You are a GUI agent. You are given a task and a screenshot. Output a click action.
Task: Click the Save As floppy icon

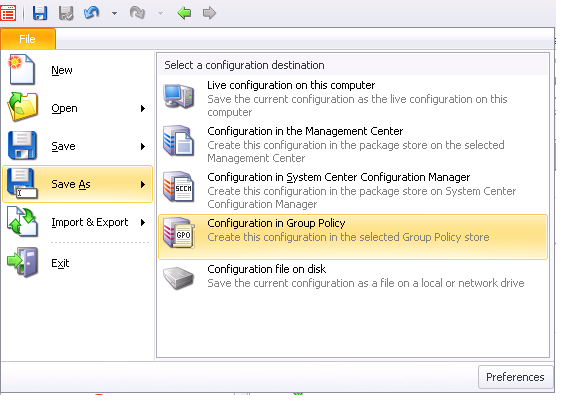pyautogui.click(x=22, y=184)
